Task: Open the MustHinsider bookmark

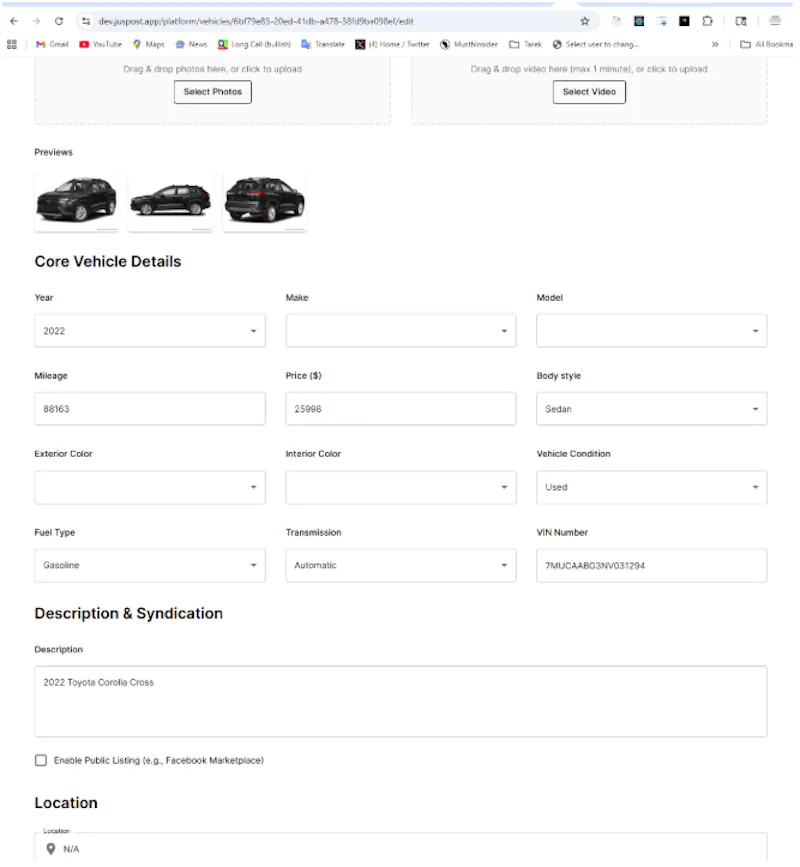Action: click(x=469, y=44)
